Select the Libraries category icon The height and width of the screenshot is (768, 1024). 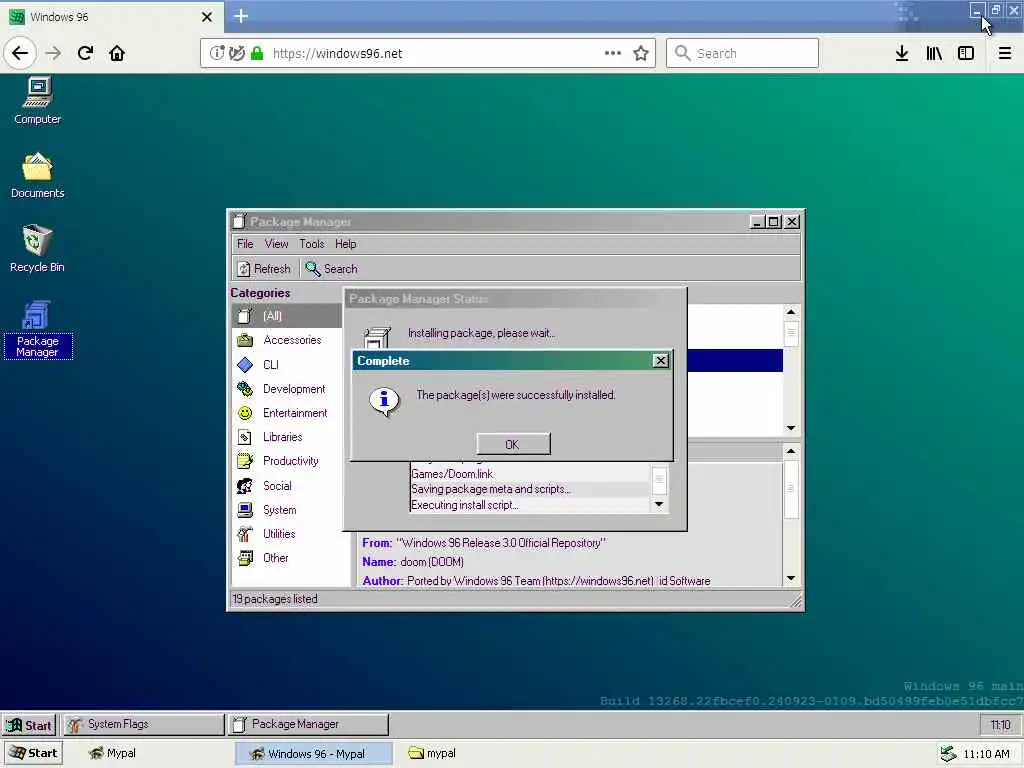coord(245,437)
